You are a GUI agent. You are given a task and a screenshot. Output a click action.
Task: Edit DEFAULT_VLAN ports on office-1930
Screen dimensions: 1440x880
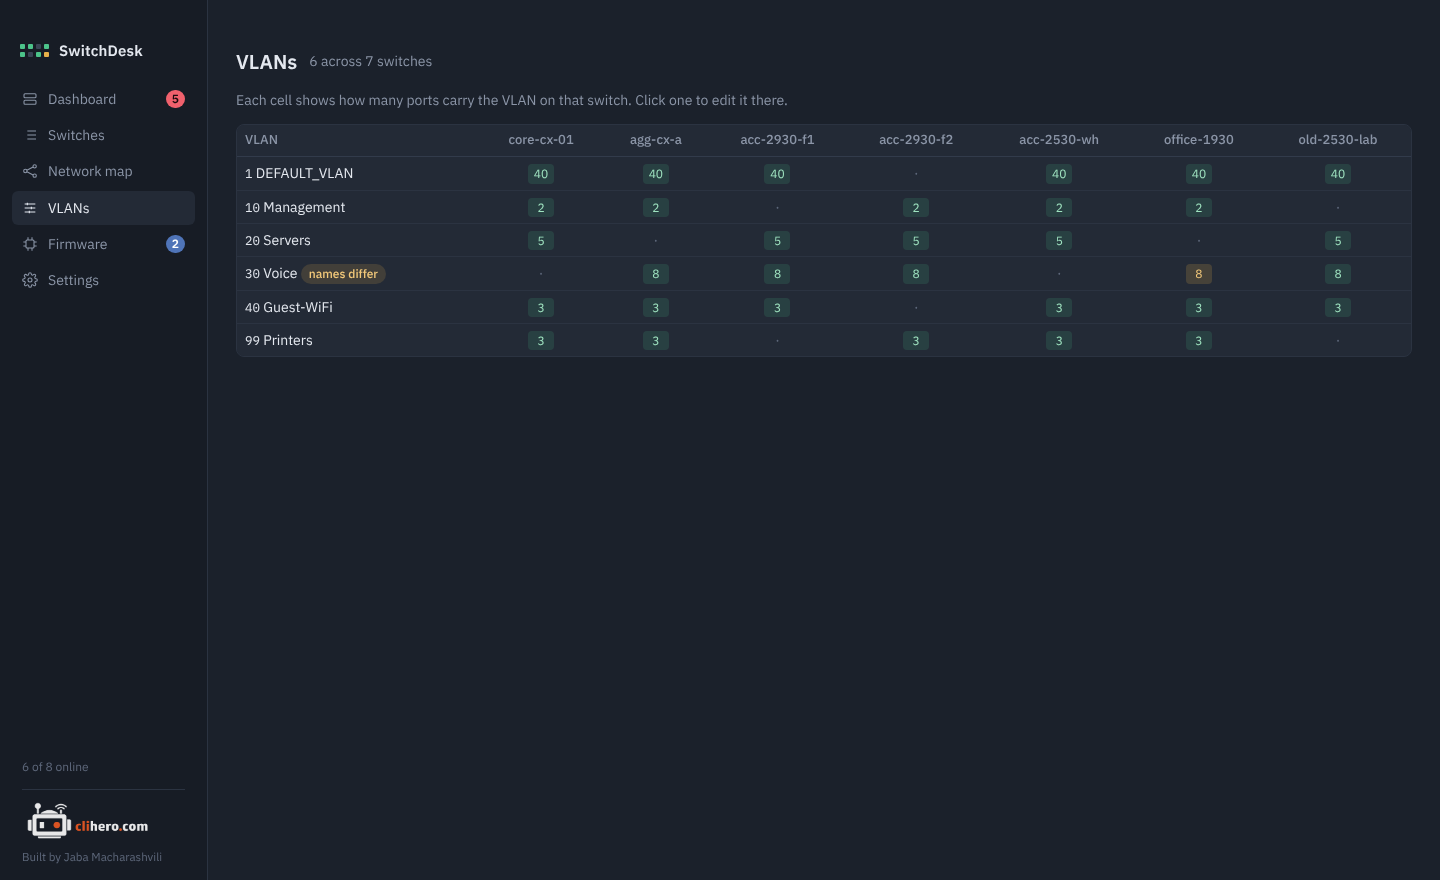[x=1198, y=174]
